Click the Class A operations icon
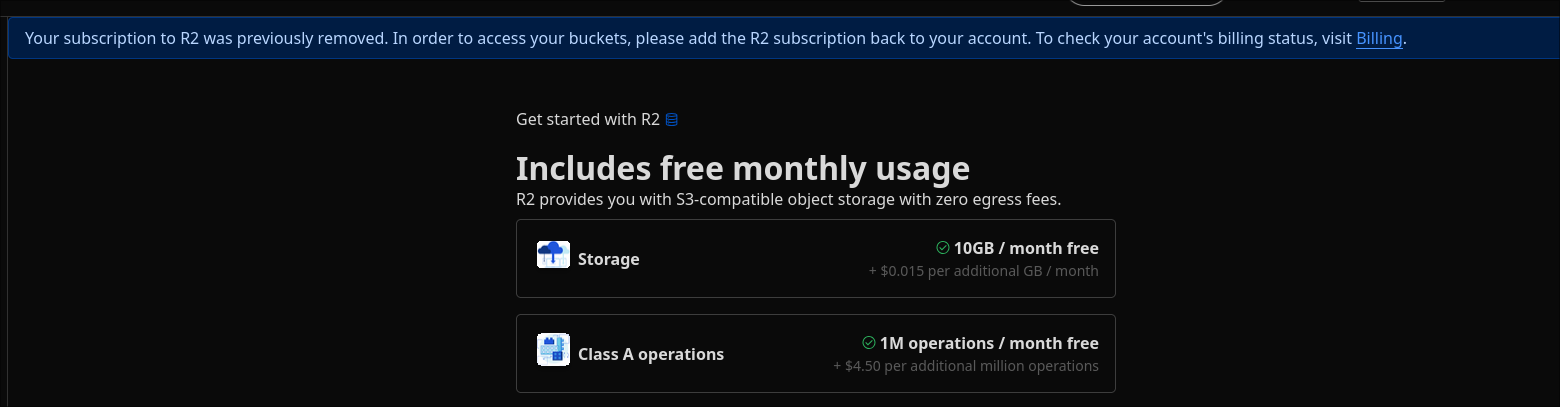 (553, 349)
